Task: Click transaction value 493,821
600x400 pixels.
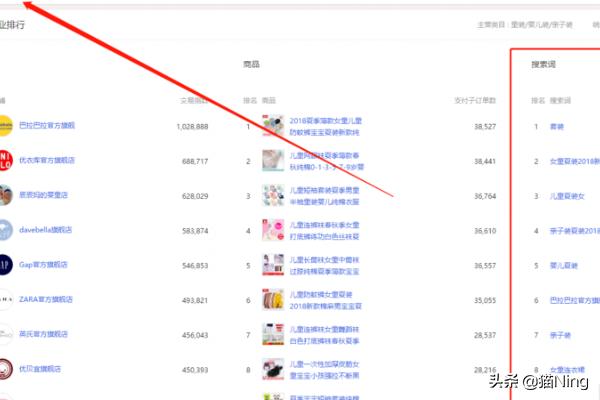Action: pyautogui.click(x=195, y=300)
